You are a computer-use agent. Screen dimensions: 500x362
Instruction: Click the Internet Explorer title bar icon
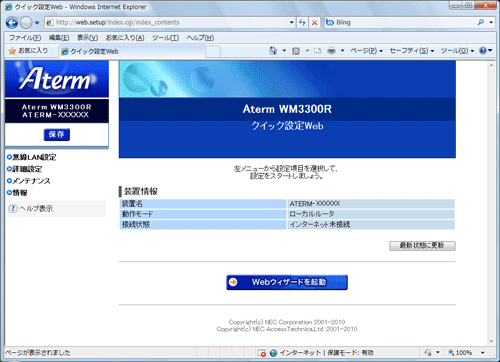(x=9, y=7)
